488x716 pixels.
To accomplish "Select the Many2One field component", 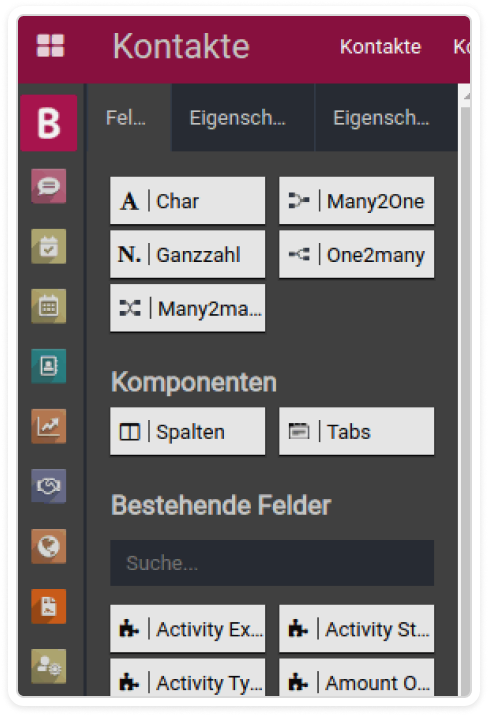I will pos(357,201).
